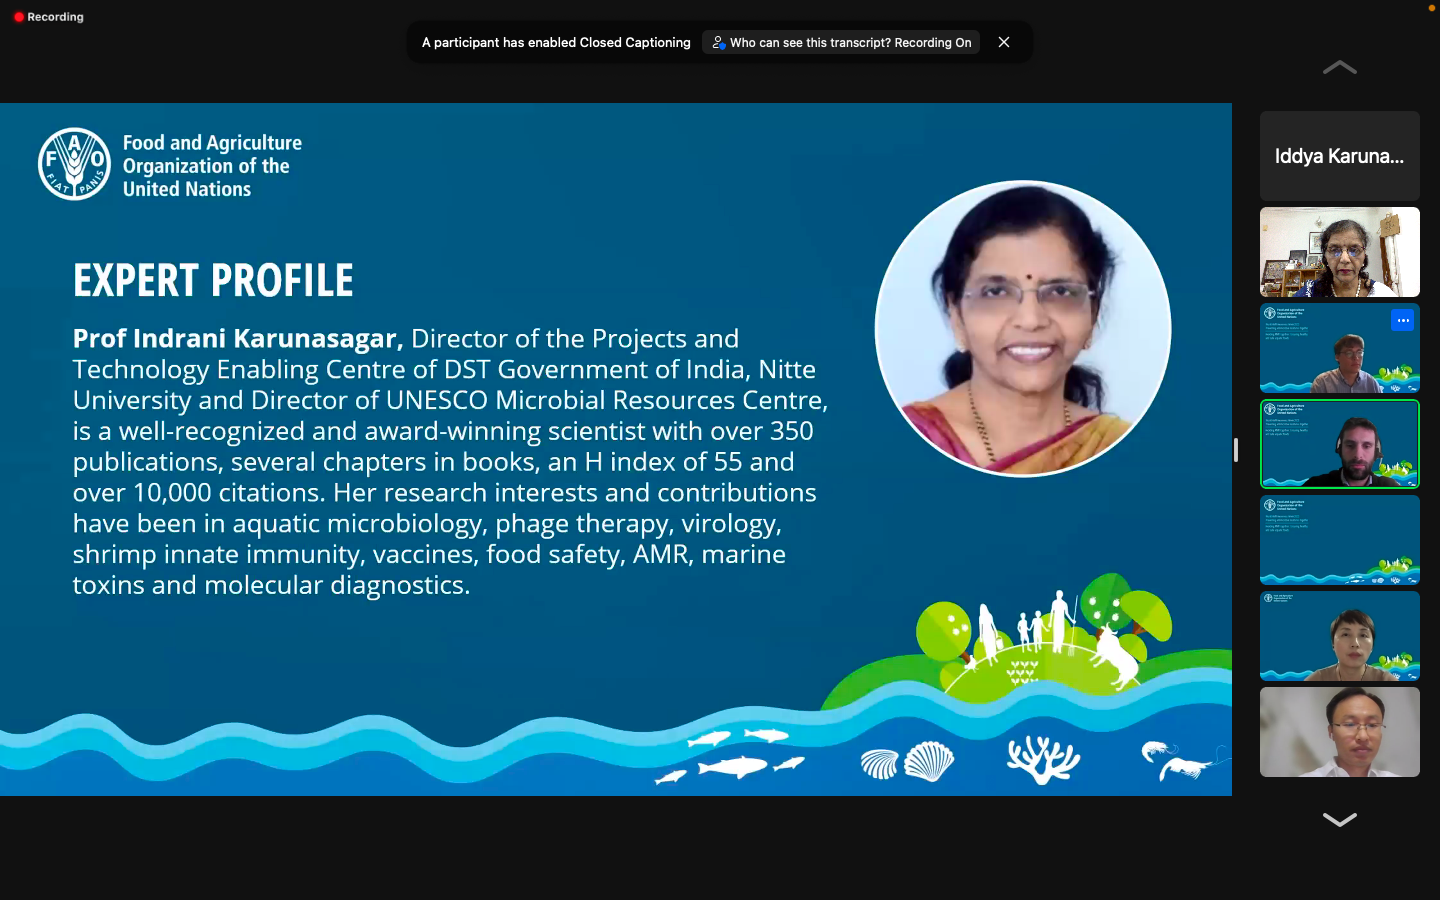1440x900 pixels.
Task: Select the Iddya Karuna... name tile
Action: (x=1340, y=156)
